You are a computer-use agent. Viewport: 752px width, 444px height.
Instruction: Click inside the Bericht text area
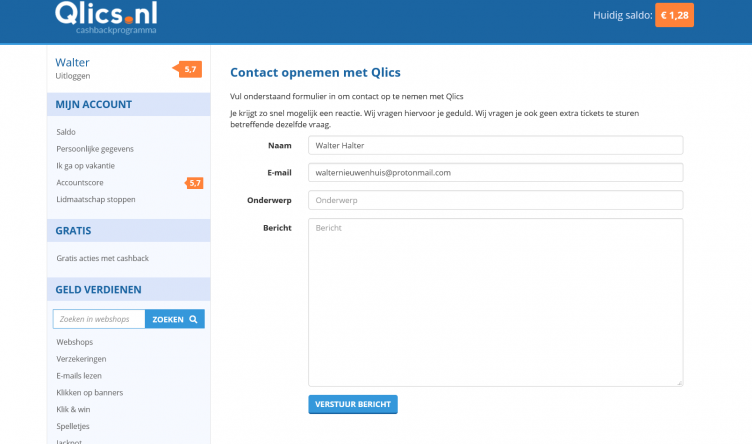click(x=495, y=300)
